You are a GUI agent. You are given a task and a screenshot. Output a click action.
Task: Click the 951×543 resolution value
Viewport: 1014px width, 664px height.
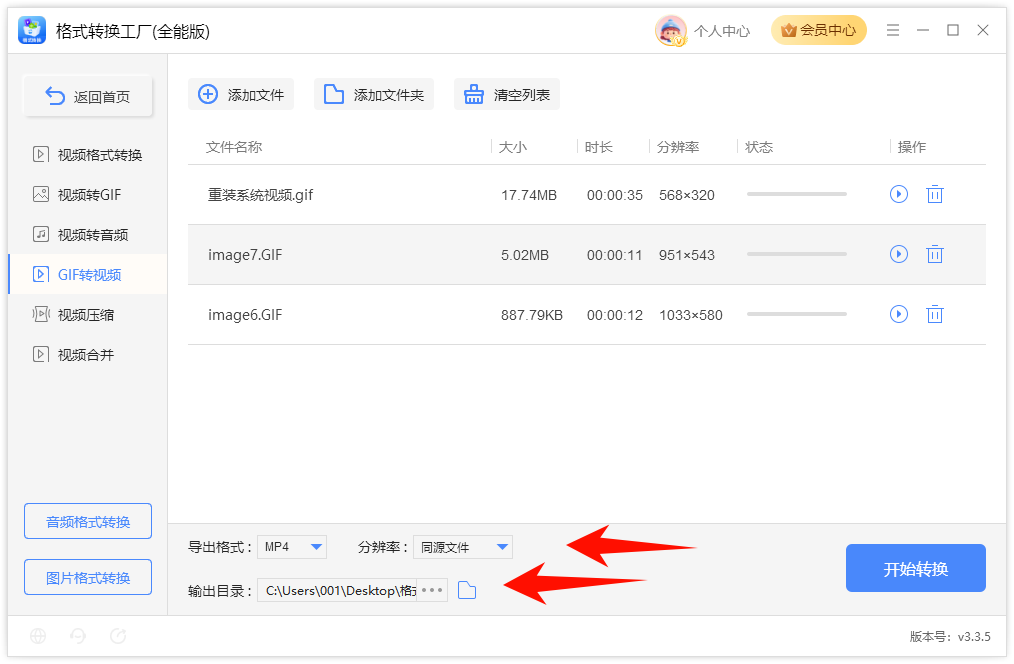coord(687,255)
